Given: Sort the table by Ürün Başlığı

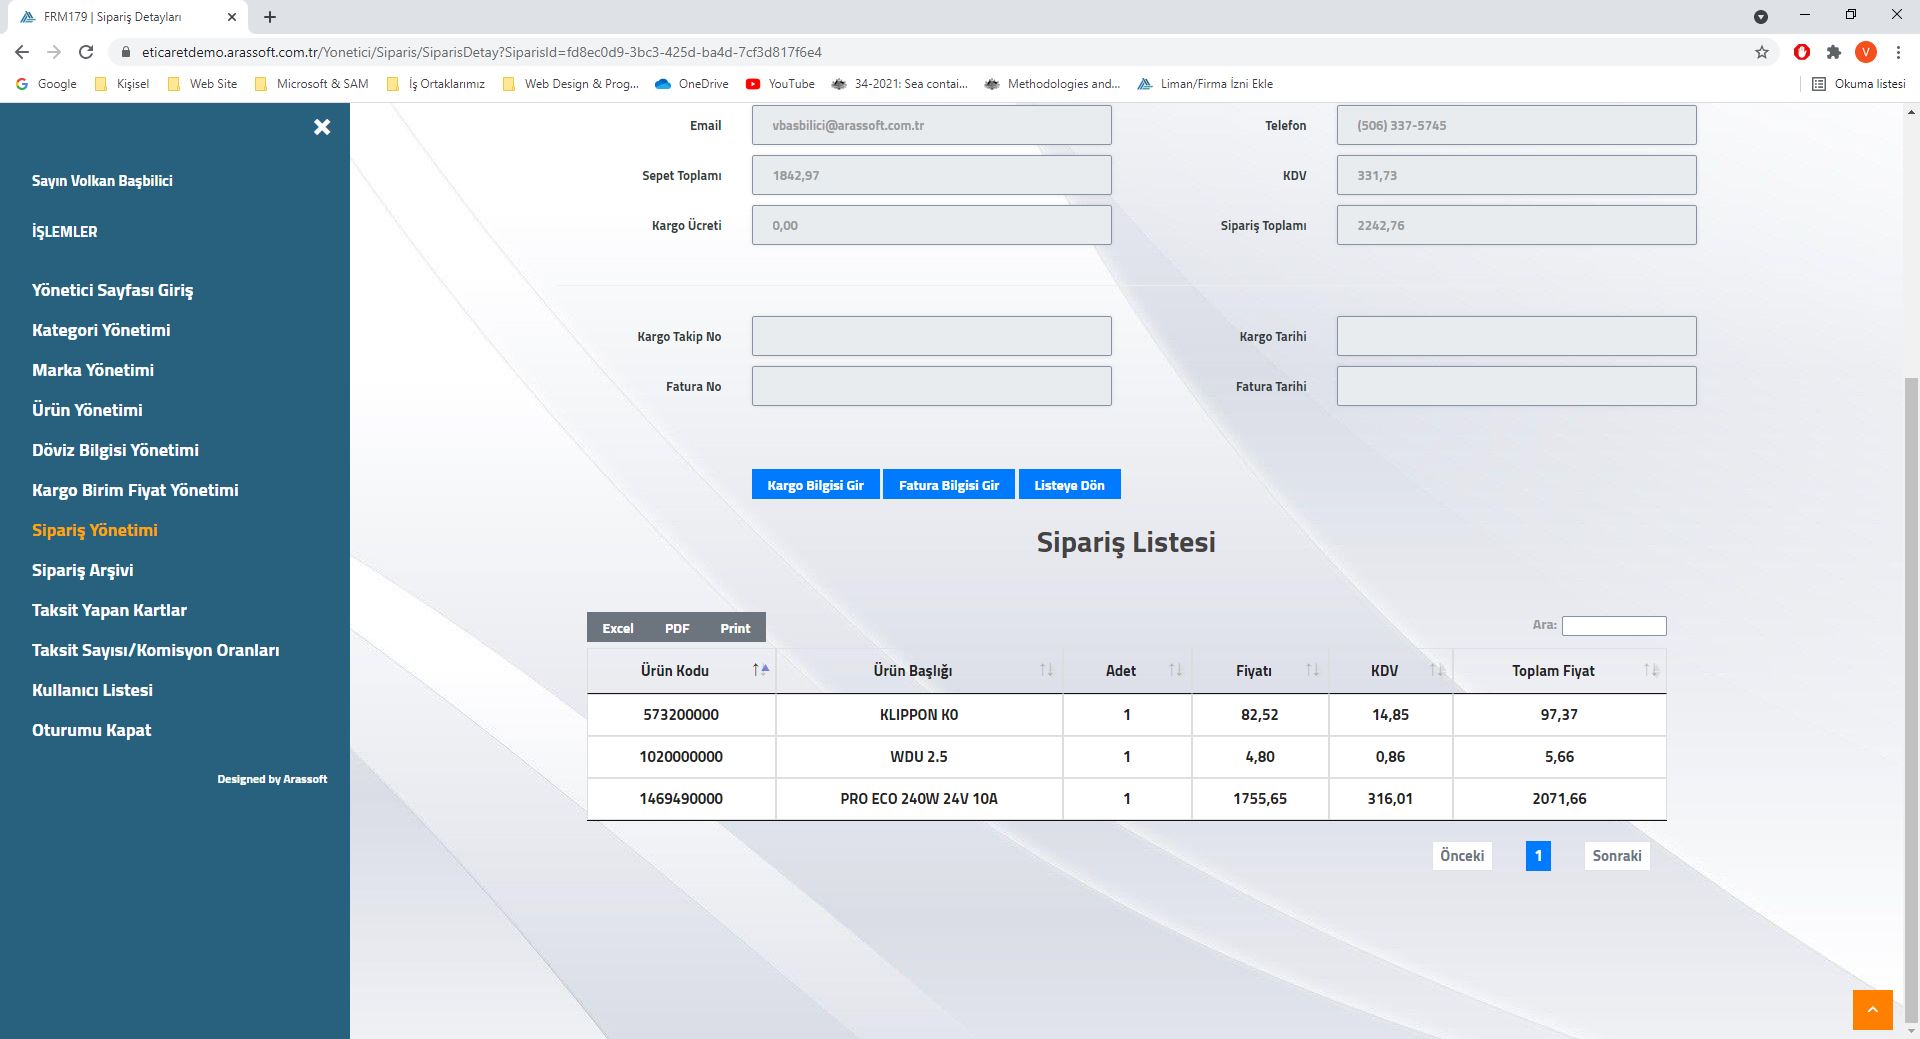Looking at the screenshot, I should (919, 671).
